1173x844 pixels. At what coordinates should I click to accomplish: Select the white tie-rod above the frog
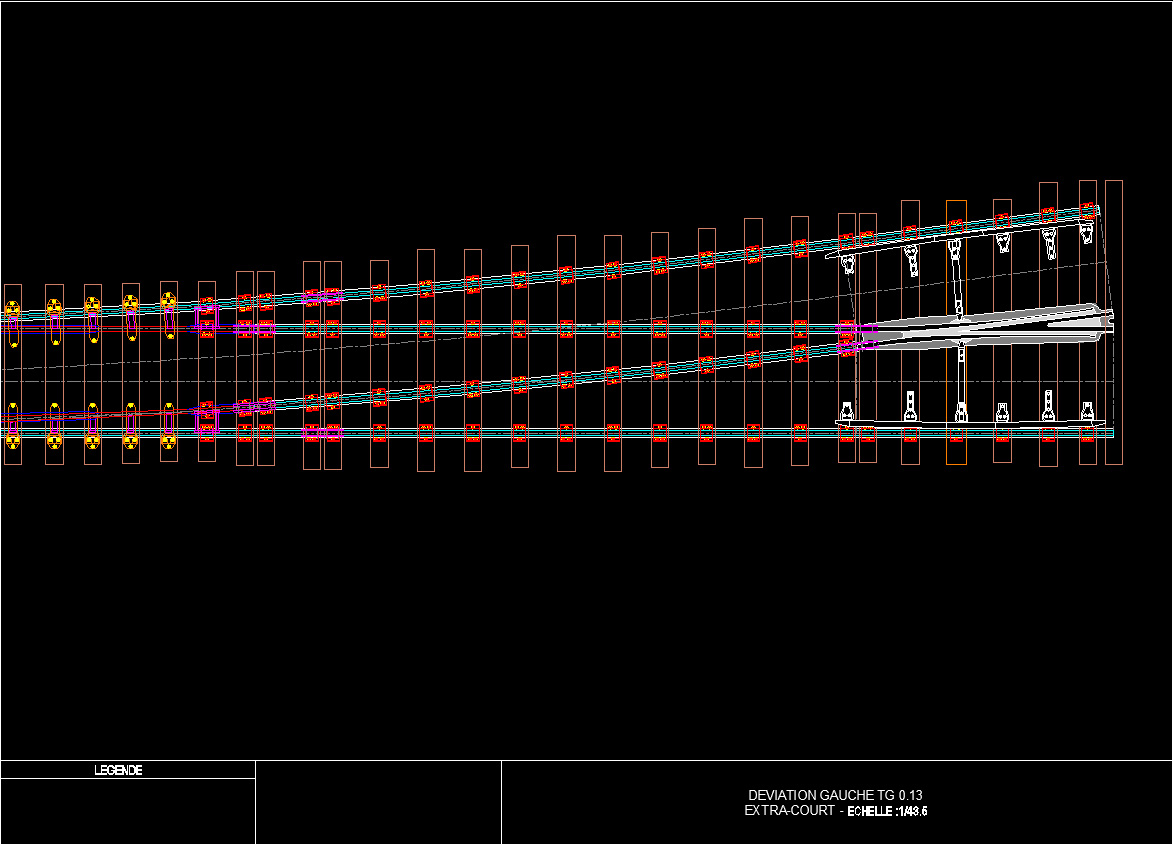957,279
